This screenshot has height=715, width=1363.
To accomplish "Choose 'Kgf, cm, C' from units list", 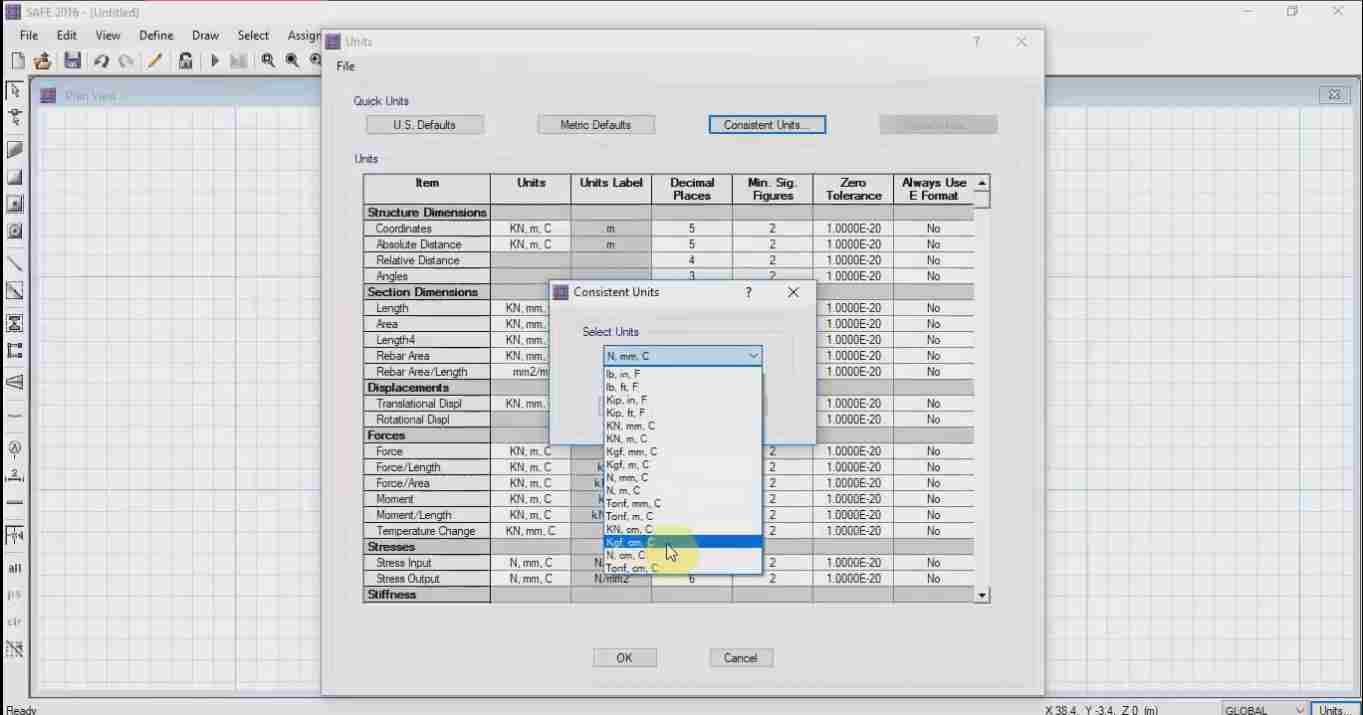I will pyautogui.click(x=631, y=542).
